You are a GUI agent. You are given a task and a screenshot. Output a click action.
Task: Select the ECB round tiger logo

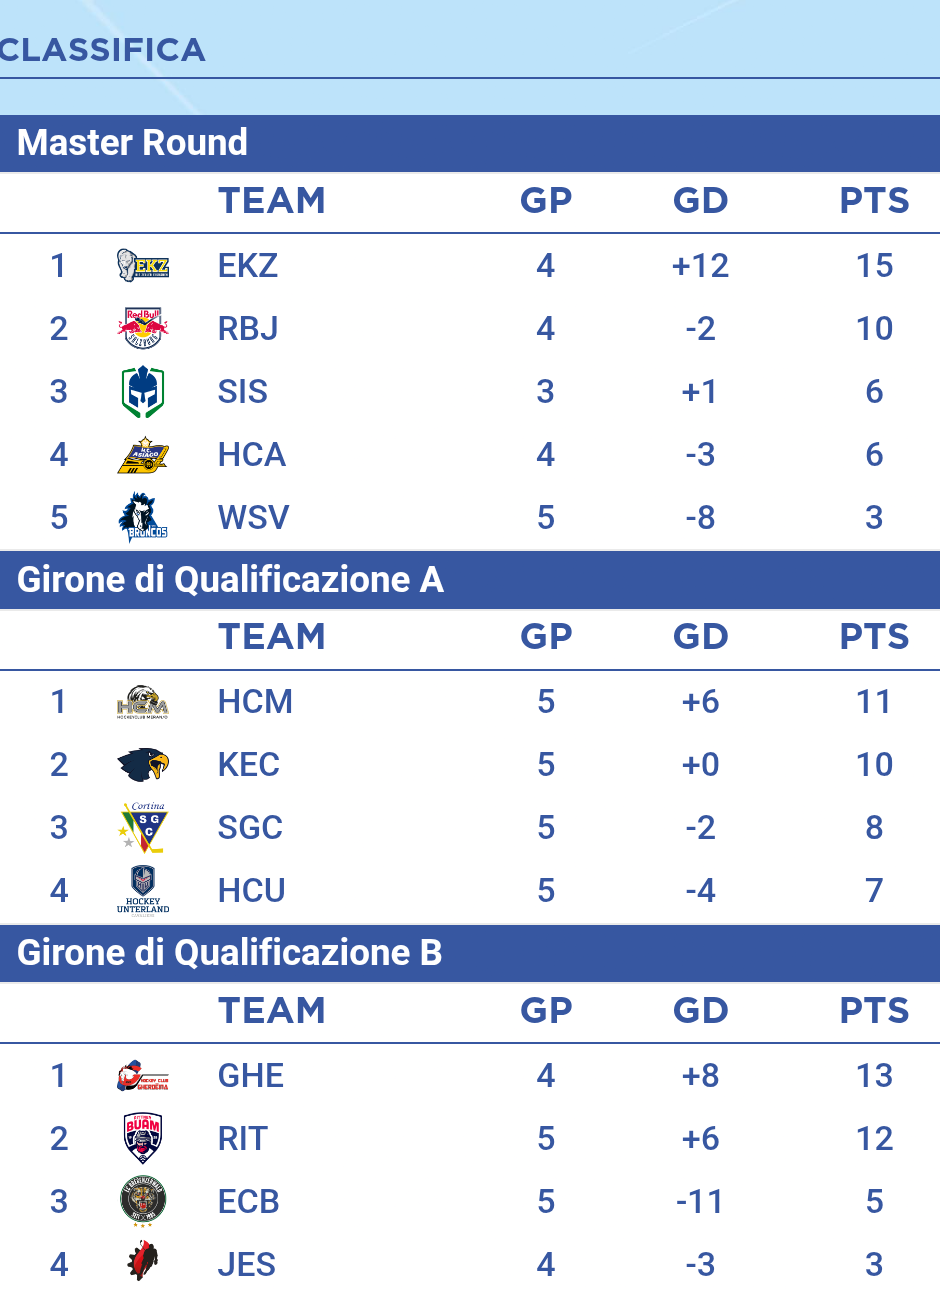tap(142, 1201)
